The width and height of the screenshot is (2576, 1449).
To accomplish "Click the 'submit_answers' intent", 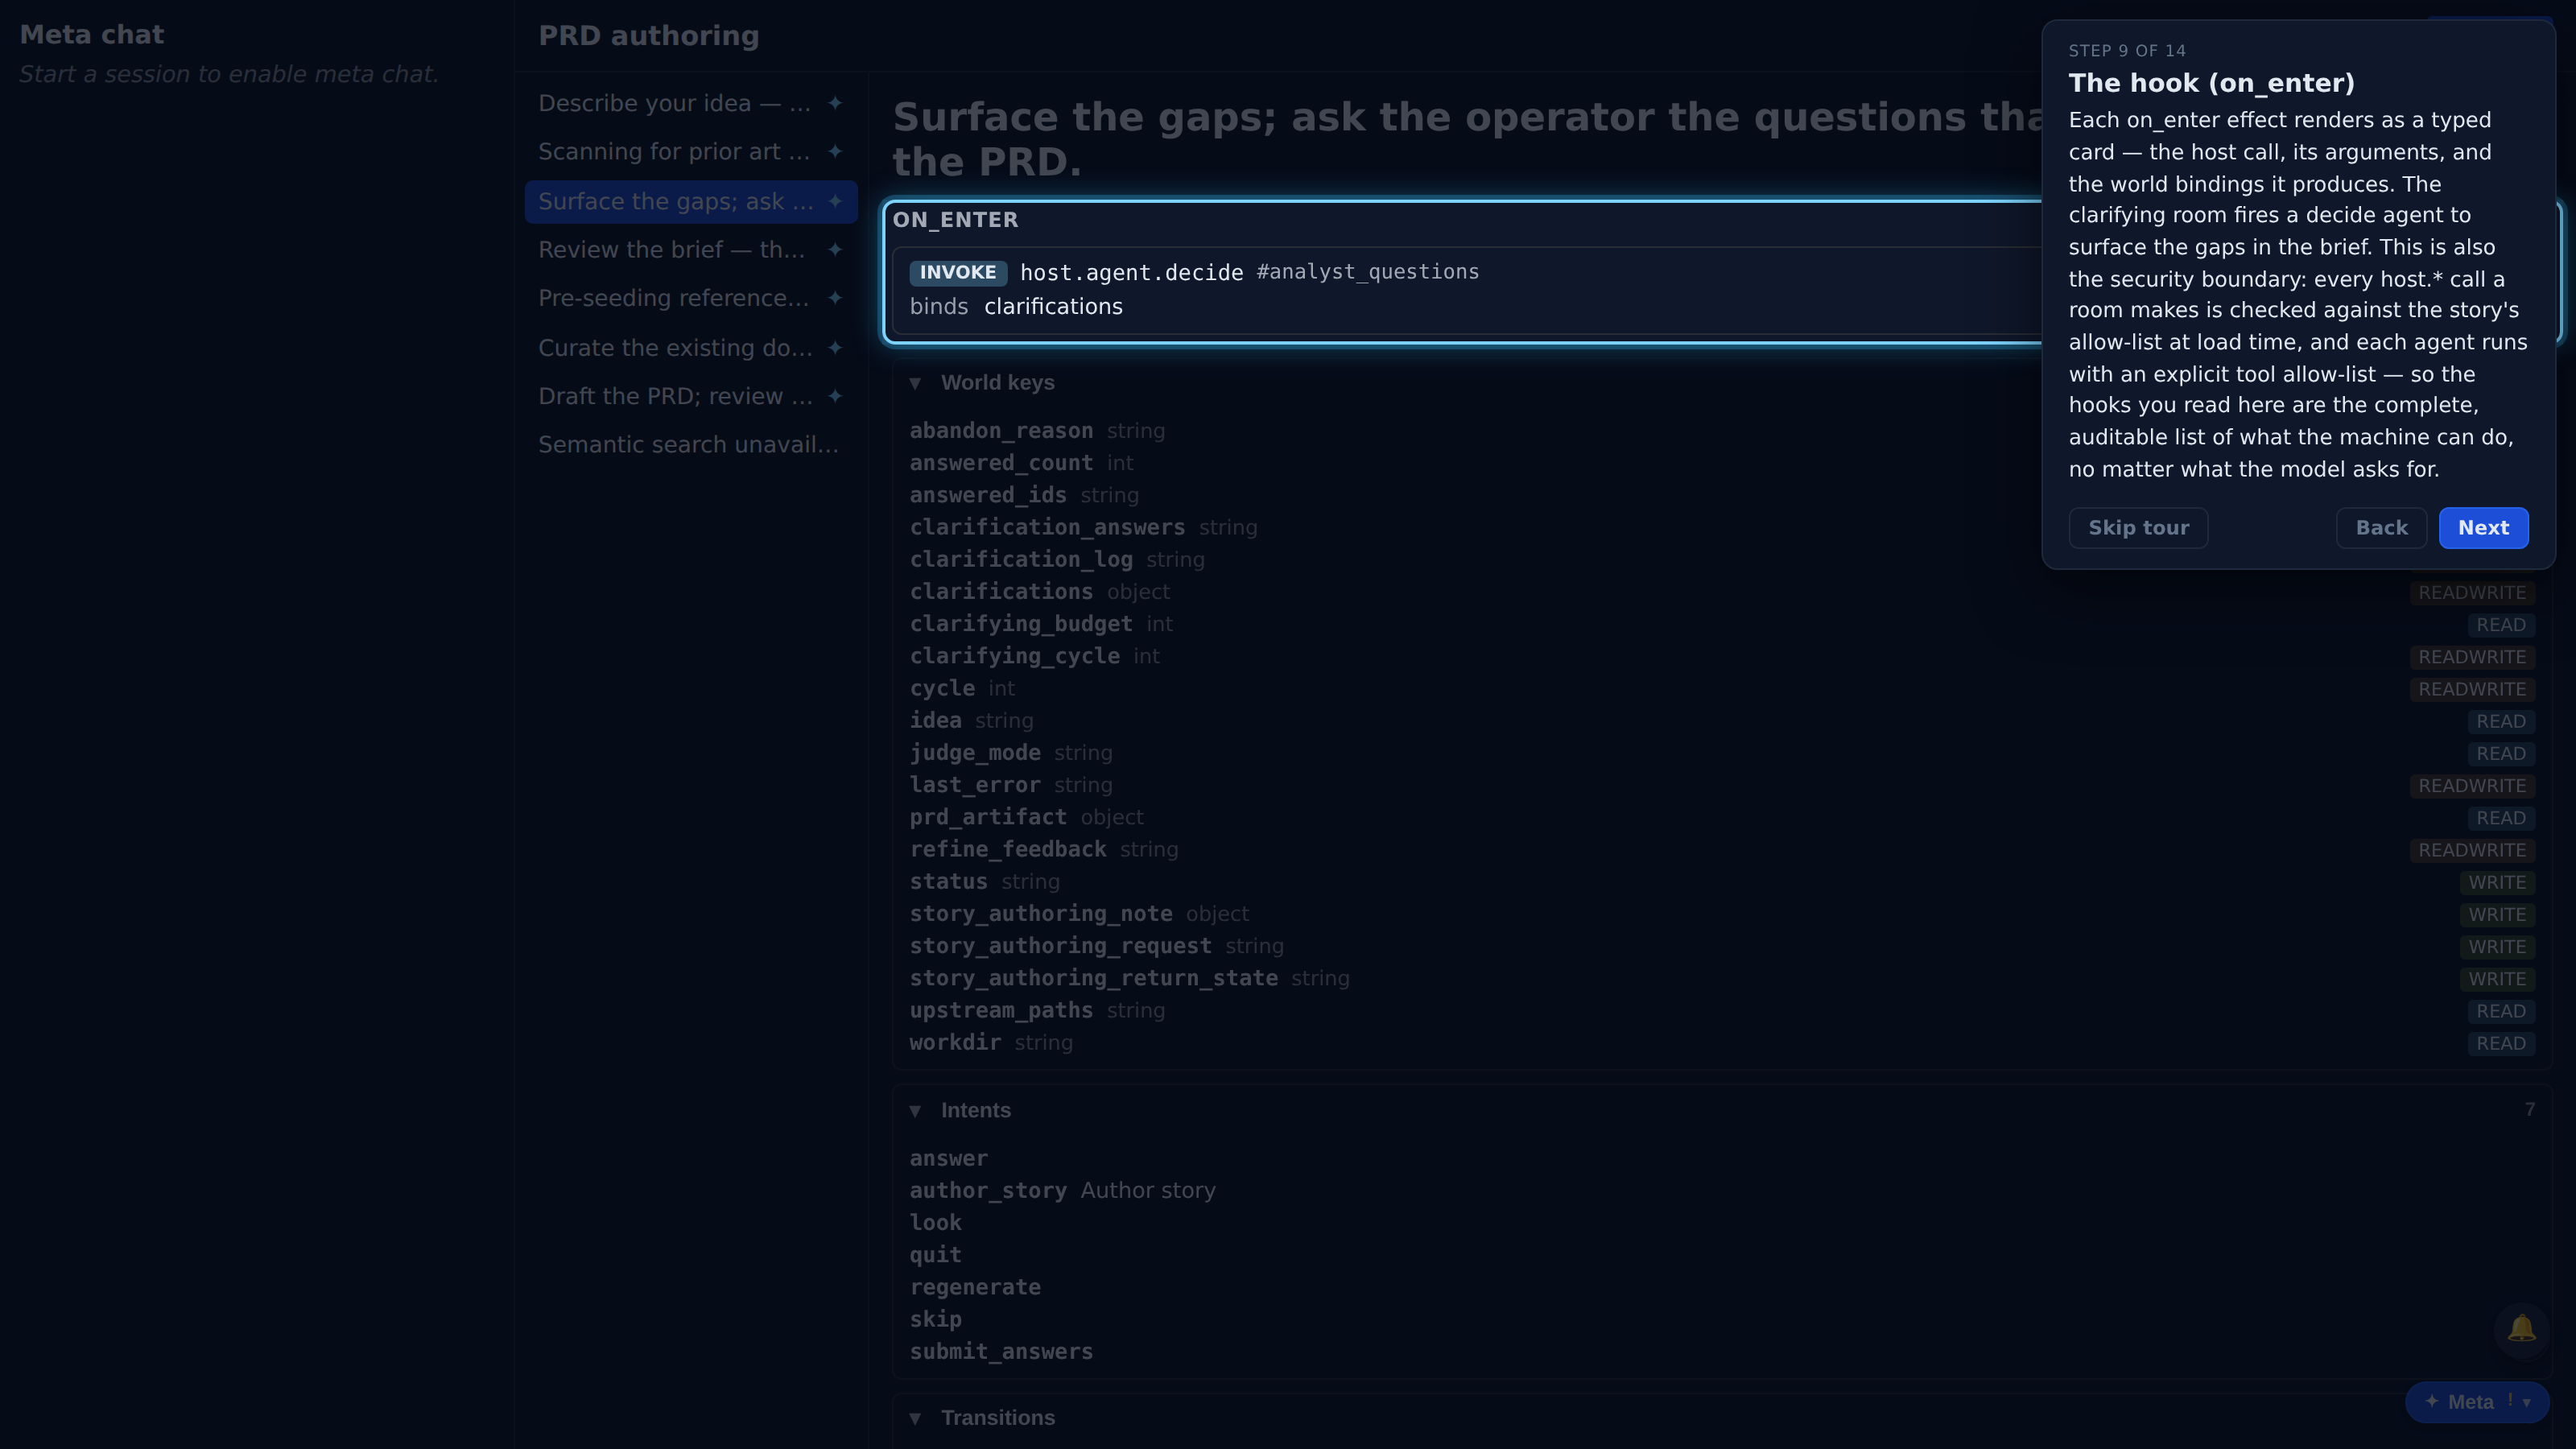I will click(1001, 1352).
